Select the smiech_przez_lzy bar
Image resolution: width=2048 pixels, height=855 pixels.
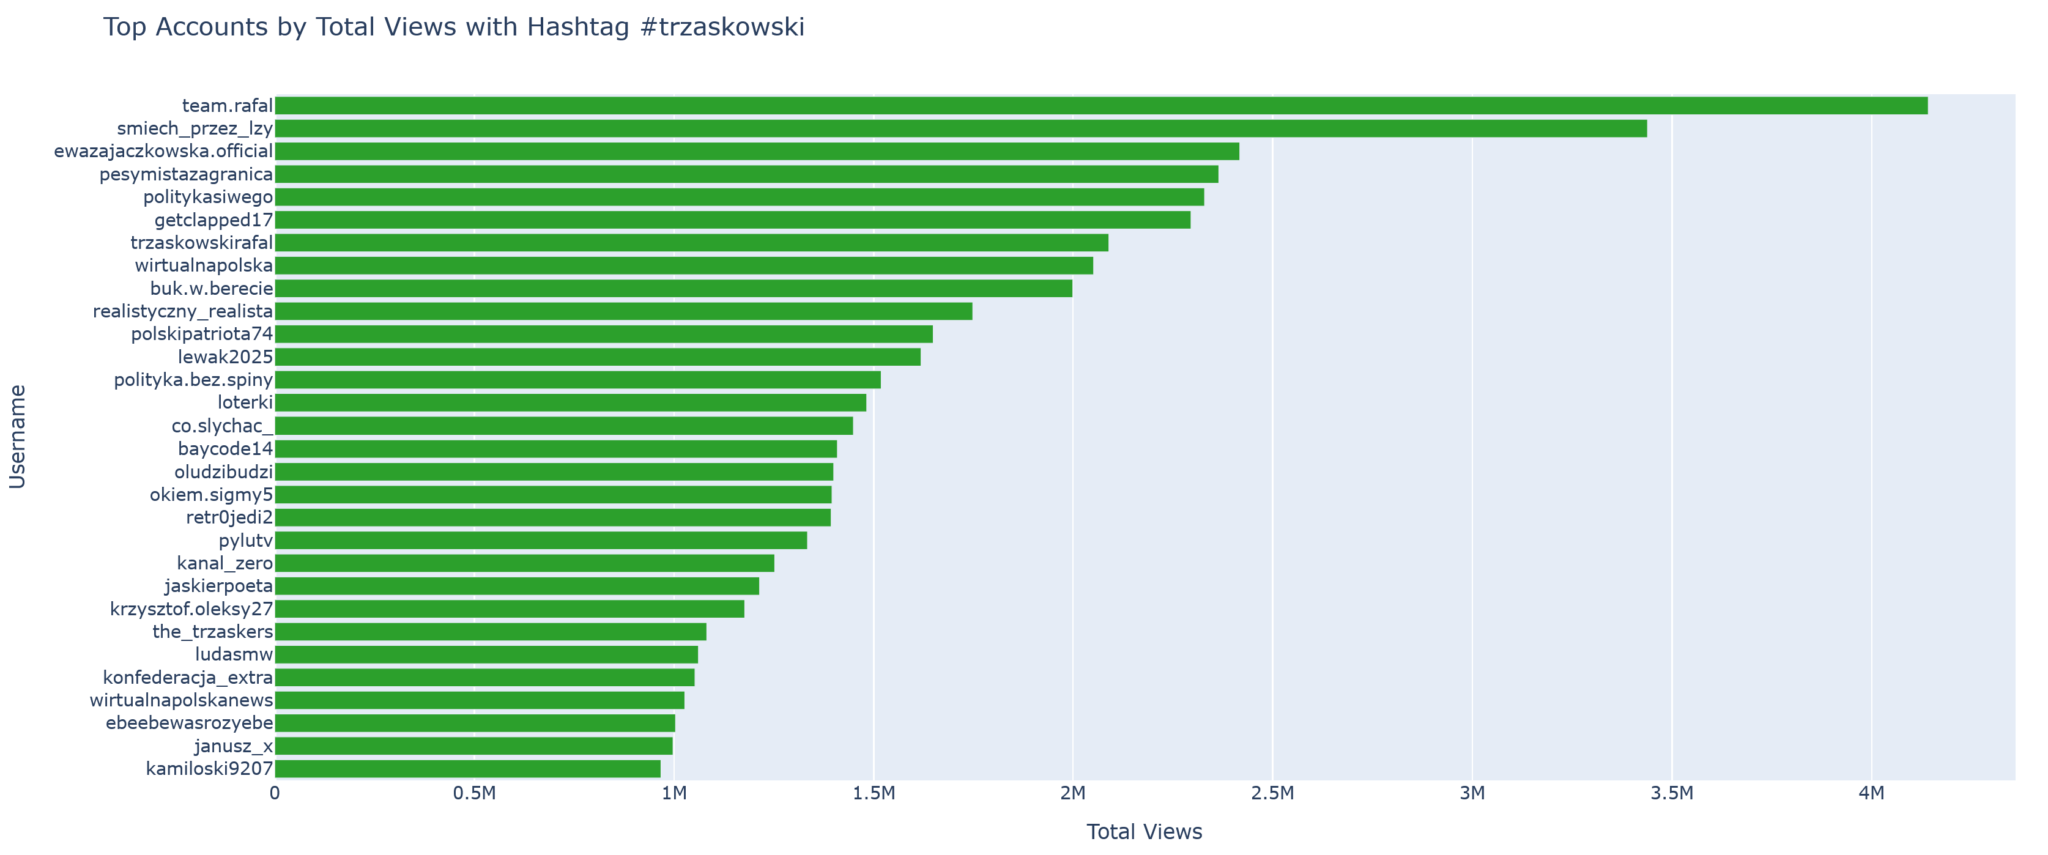pyautogui.click(x=960, y=129)
